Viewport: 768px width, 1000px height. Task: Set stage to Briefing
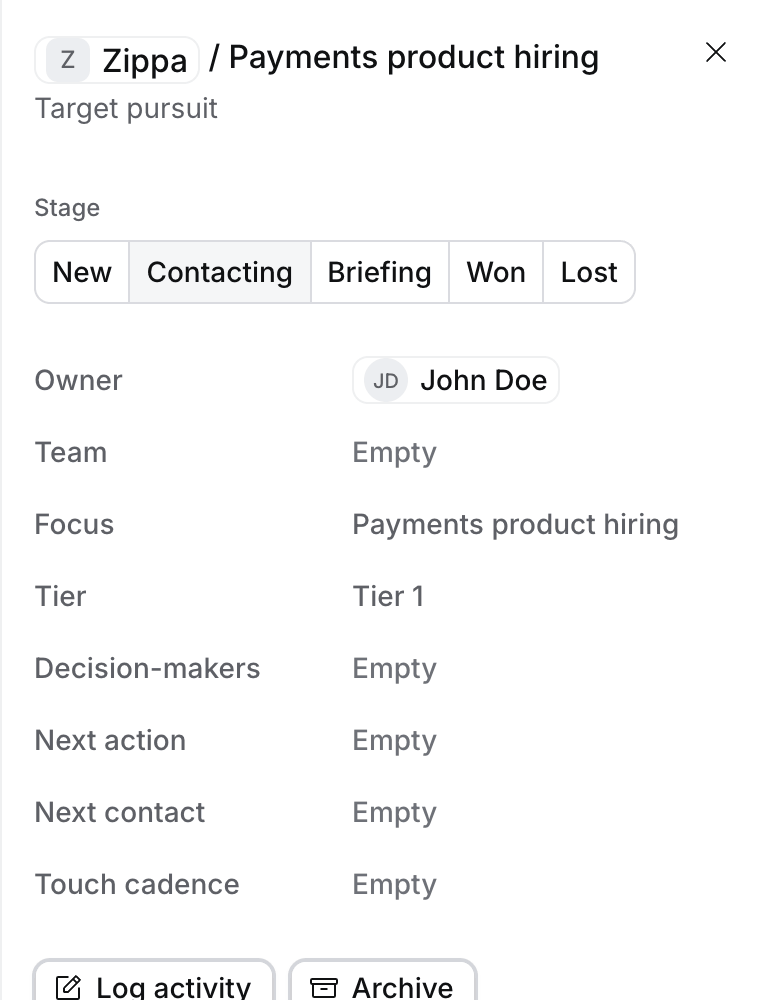pyautogui.click(x=380, y=272)
